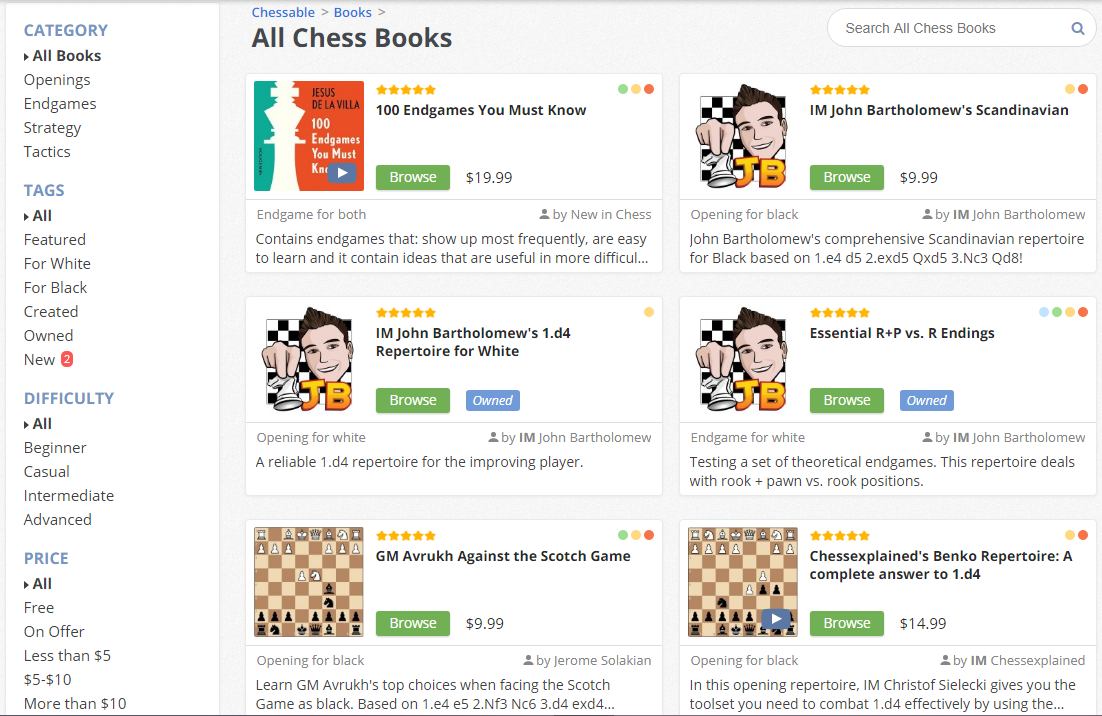The image size is (1102, 716).
Task: Click the green difficulty dot on GM Avrukh's card
Action: 622,534
